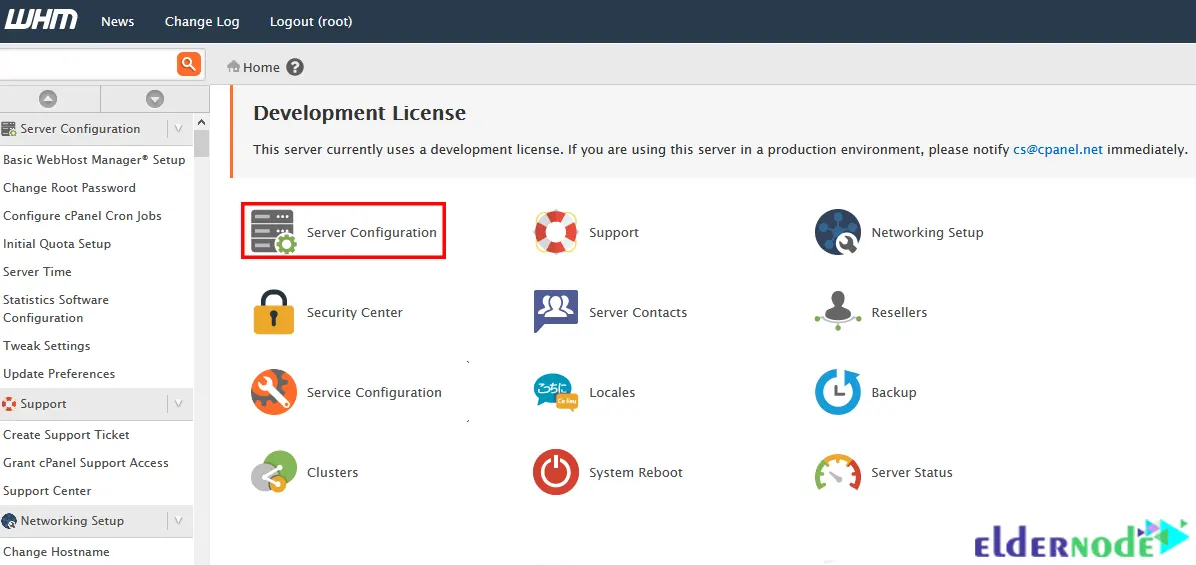Viewport: 1196px width, 565px height.
Task: Click the help question mark icon
Action: (295, 67)
